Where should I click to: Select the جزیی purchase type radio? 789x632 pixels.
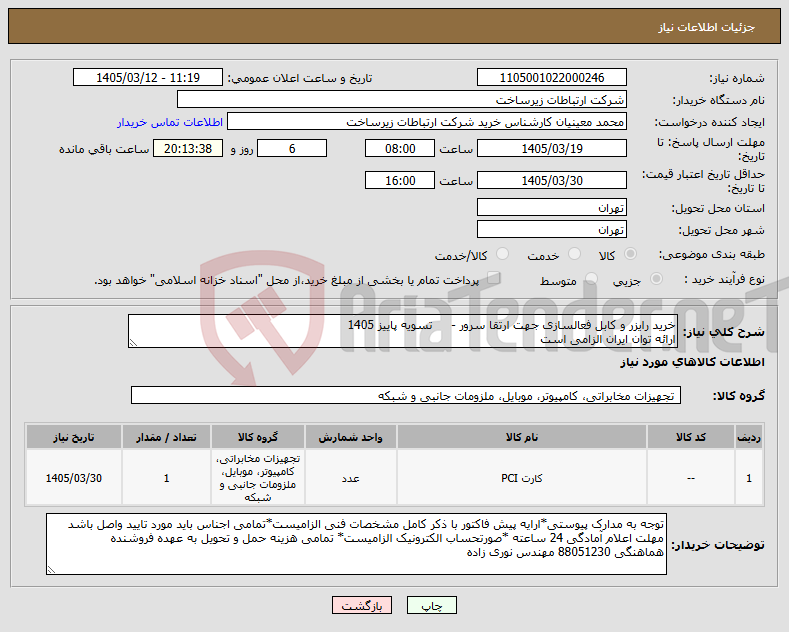[x=656, y=279]
